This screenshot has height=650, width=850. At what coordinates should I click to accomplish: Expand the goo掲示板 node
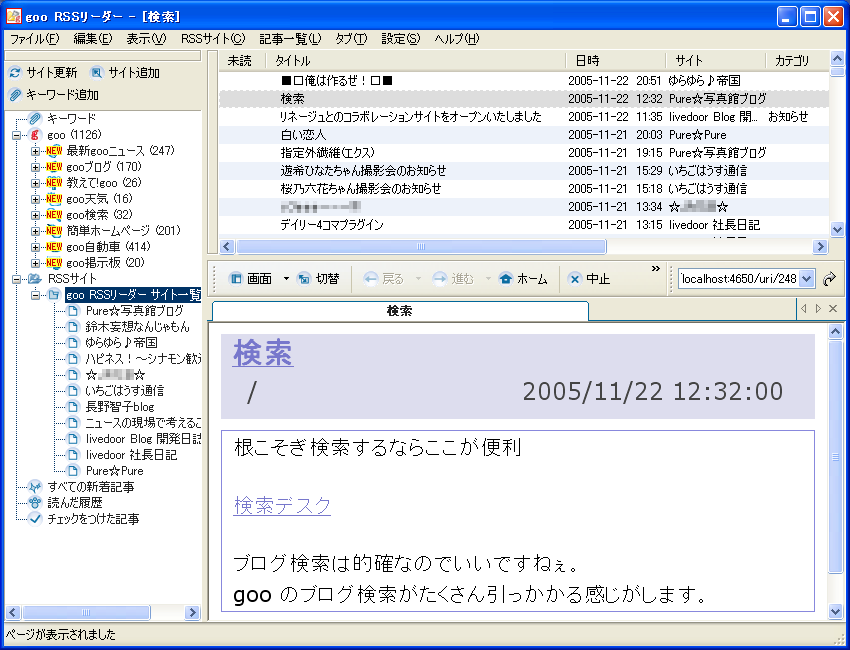(35, 263)
